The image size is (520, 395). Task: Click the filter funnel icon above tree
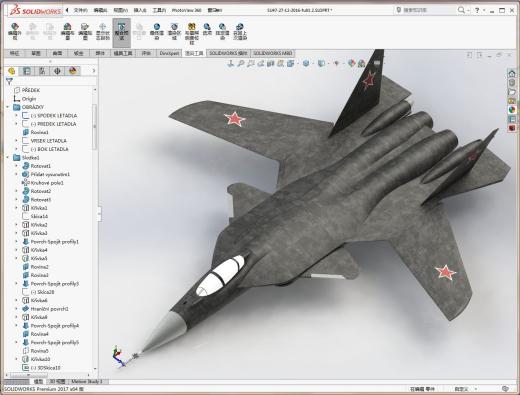click(x=9, y=81)
